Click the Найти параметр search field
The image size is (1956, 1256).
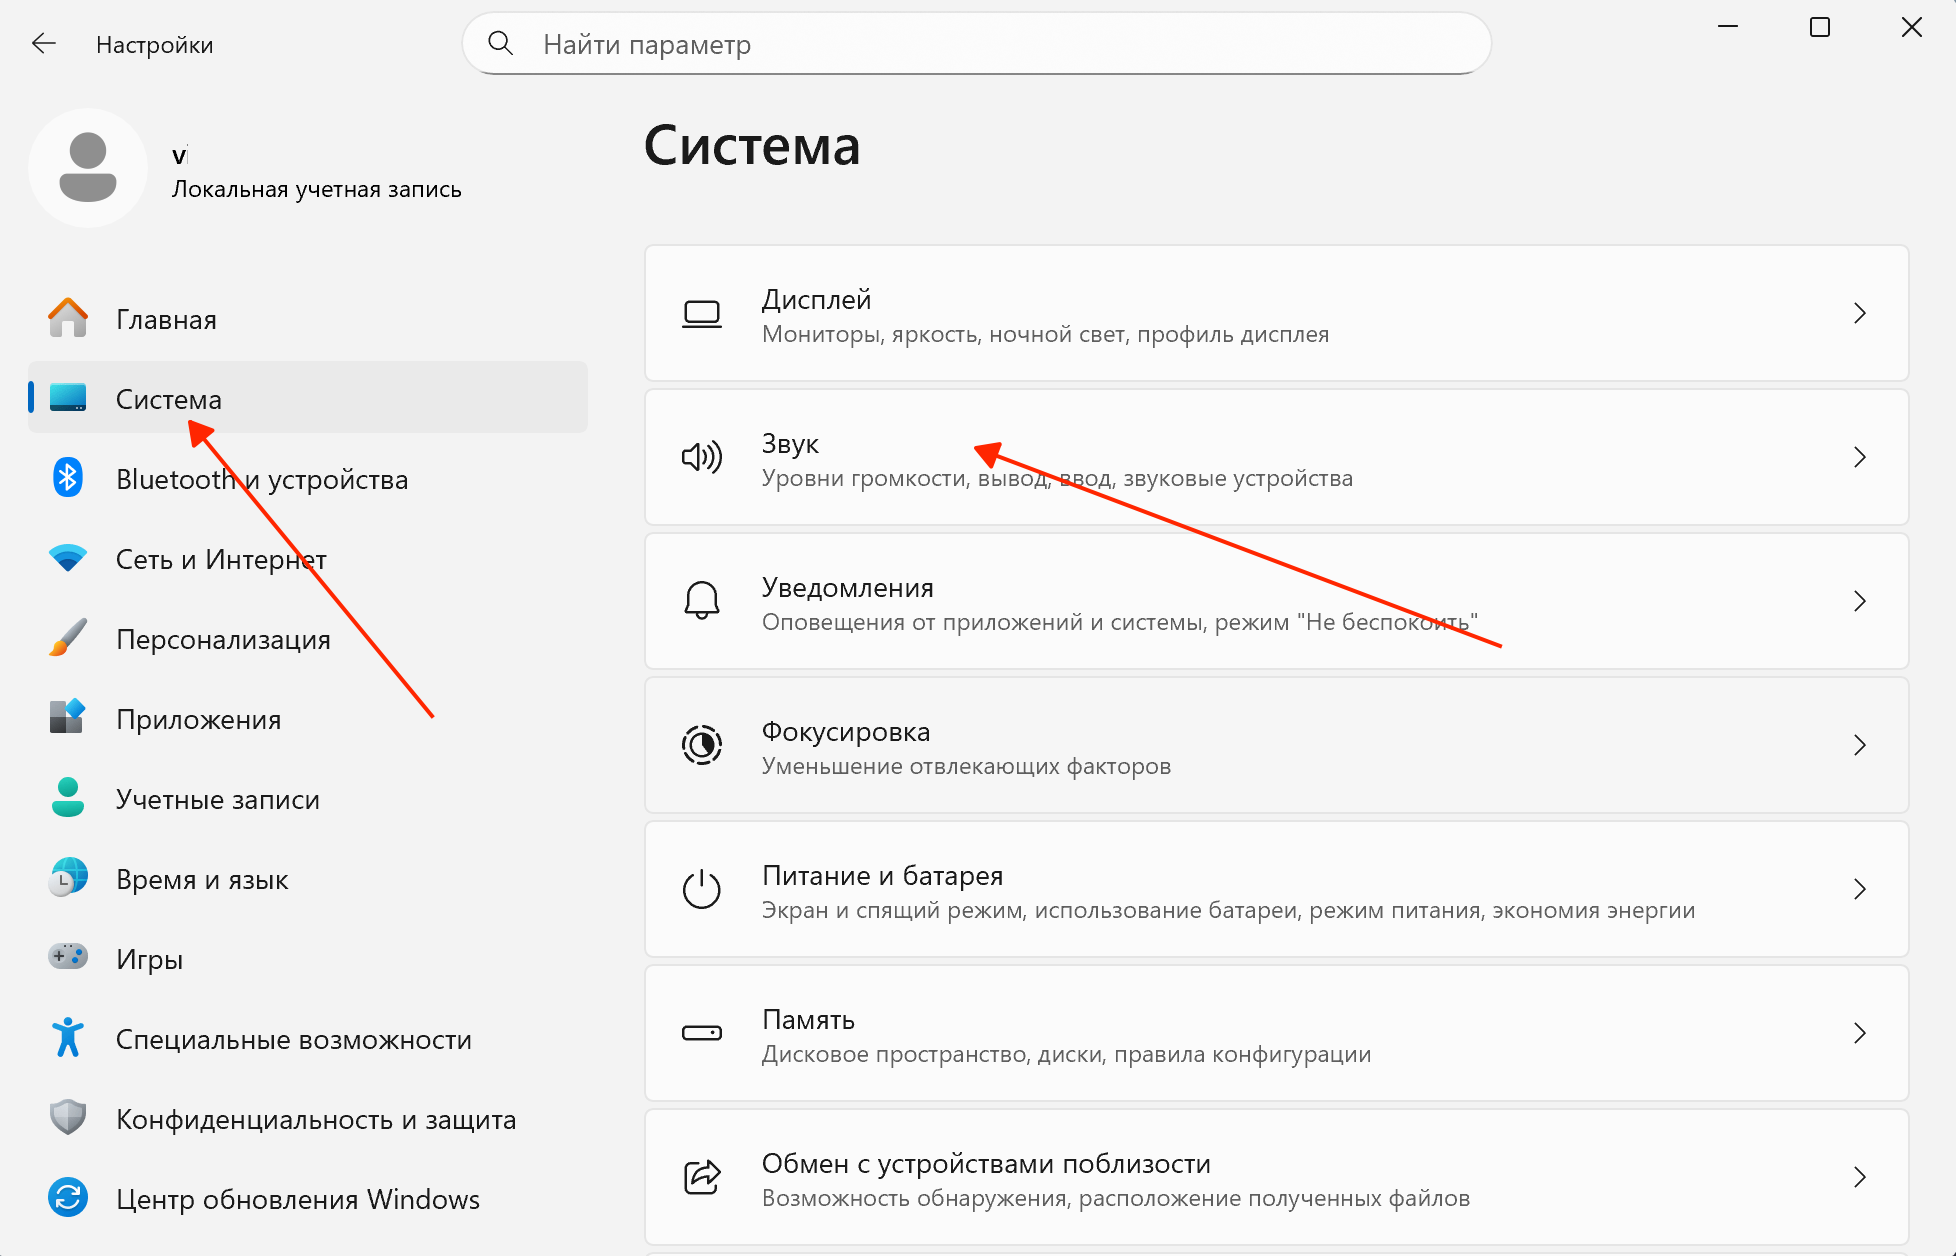(977, 43)
